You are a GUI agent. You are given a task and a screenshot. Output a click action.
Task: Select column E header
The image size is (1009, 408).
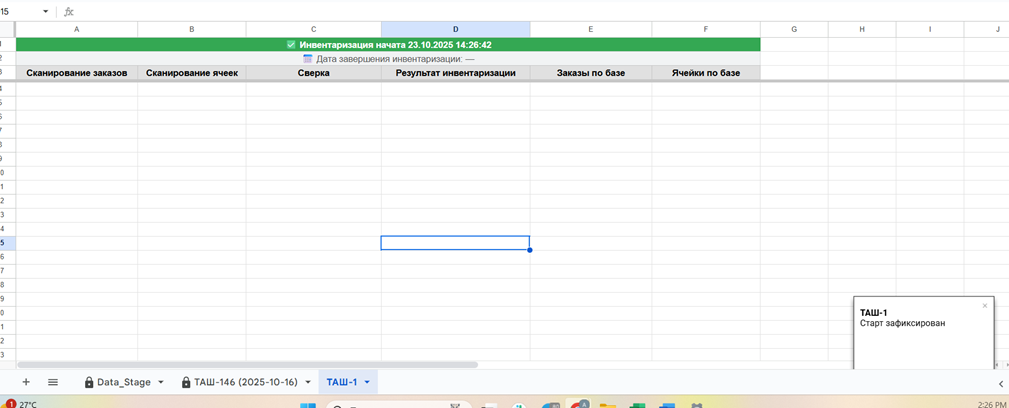(x=591, y=29)
